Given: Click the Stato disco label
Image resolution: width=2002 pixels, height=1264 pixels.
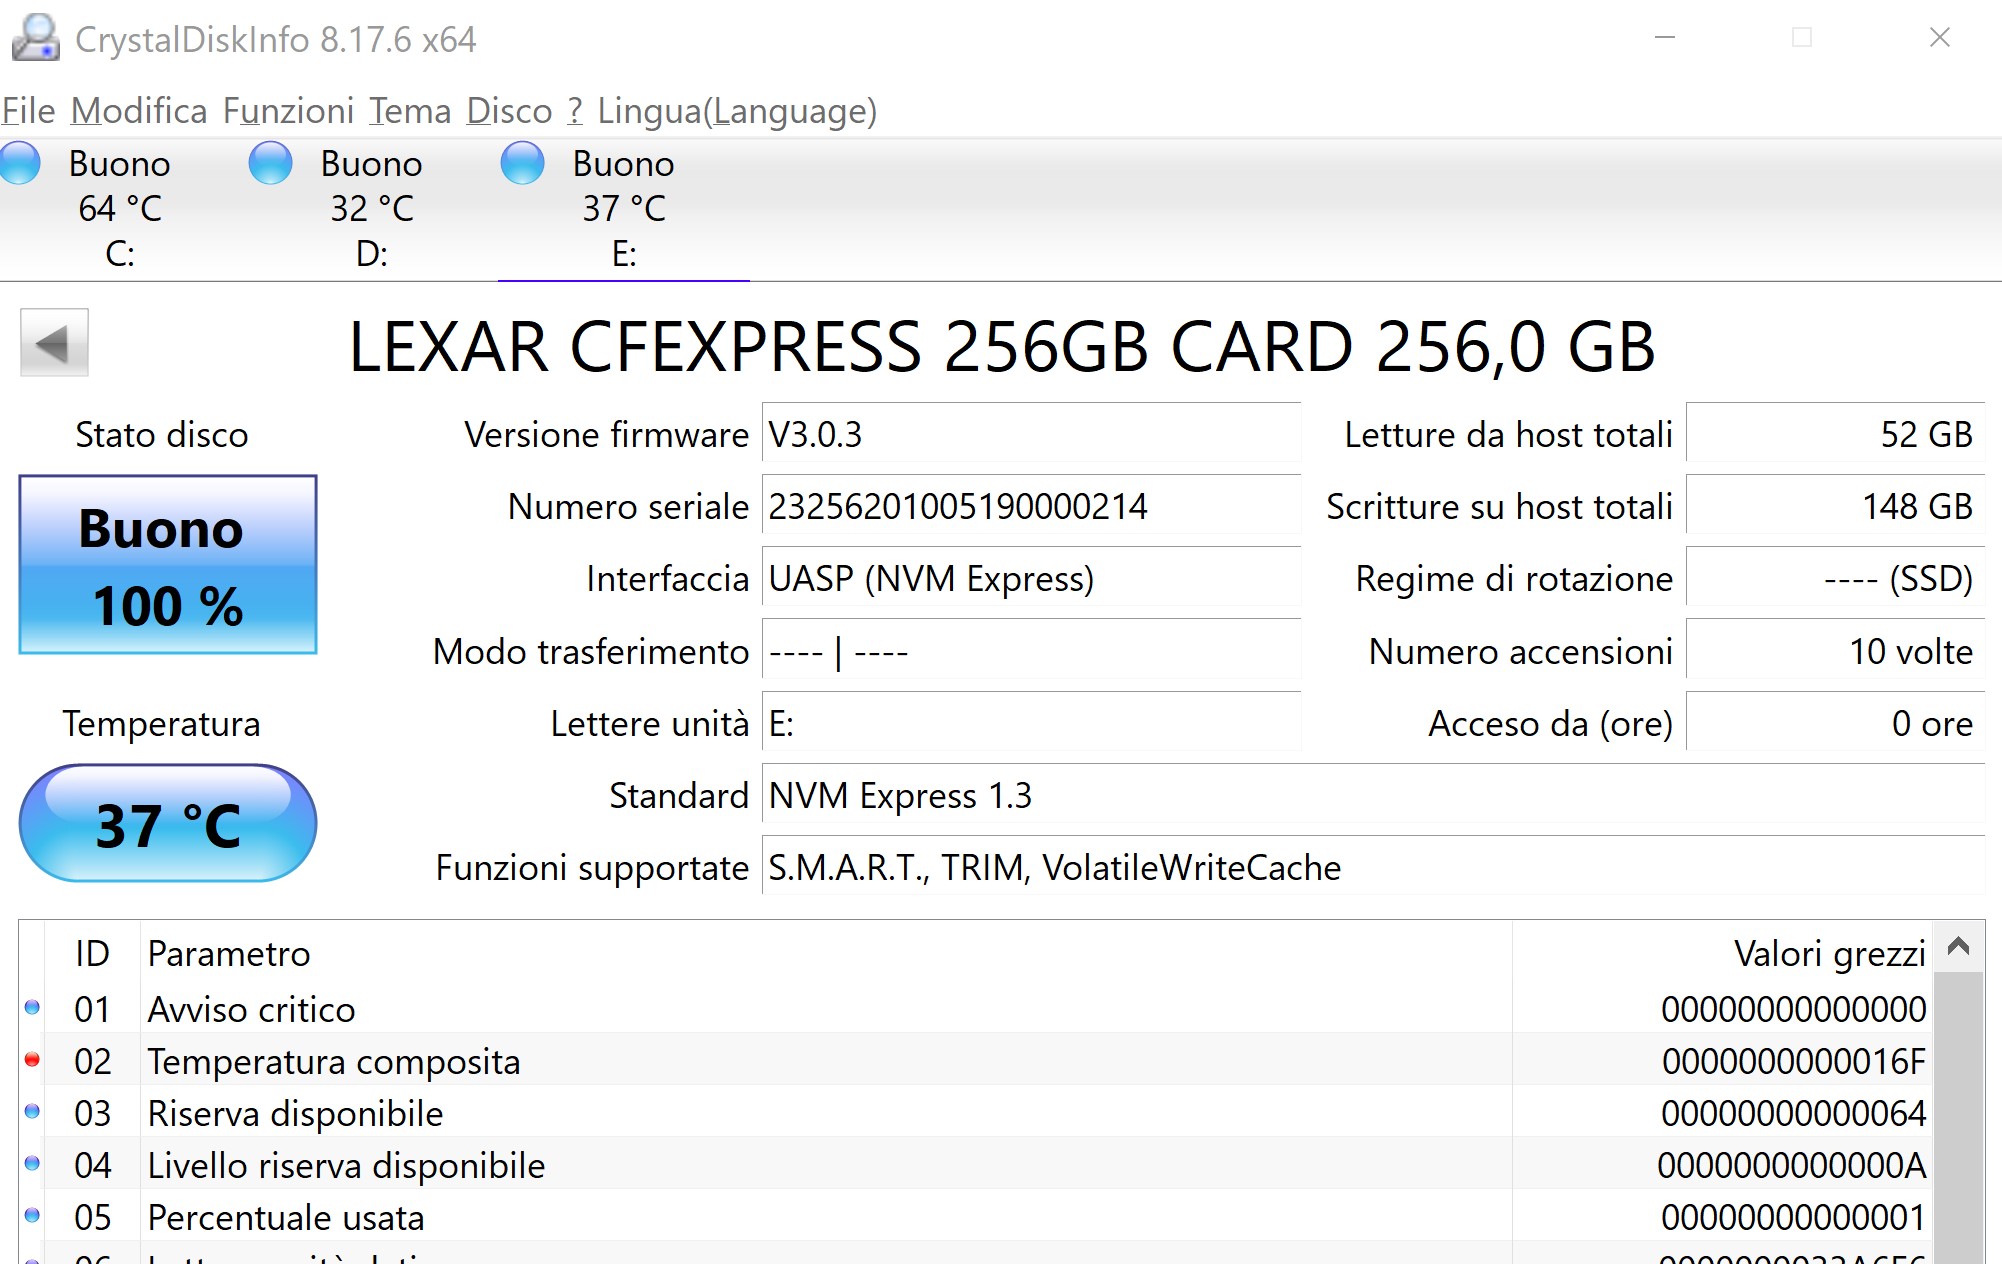Looking at the screenshot, I should coord(162,434).
